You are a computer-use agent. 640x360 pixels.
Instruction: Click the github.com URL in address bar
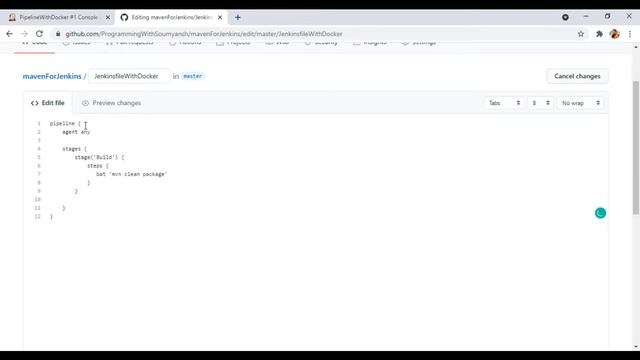pyautogui.click(x=204, y=34)
